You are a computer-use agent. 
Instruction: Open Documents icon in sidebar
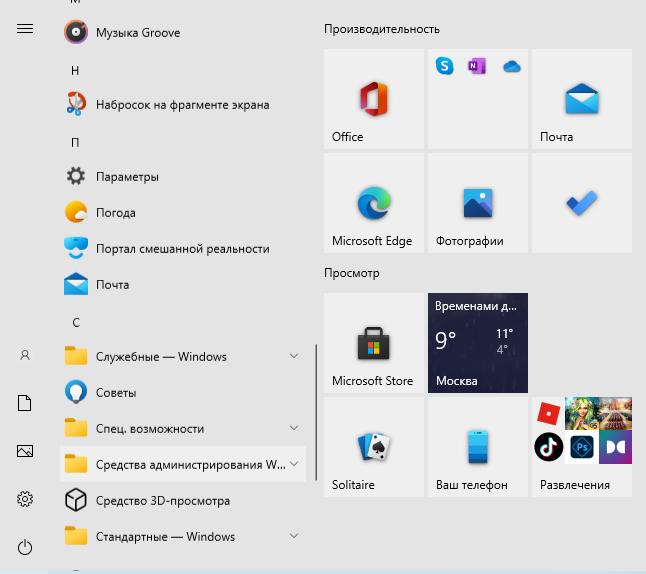(25, 403)
